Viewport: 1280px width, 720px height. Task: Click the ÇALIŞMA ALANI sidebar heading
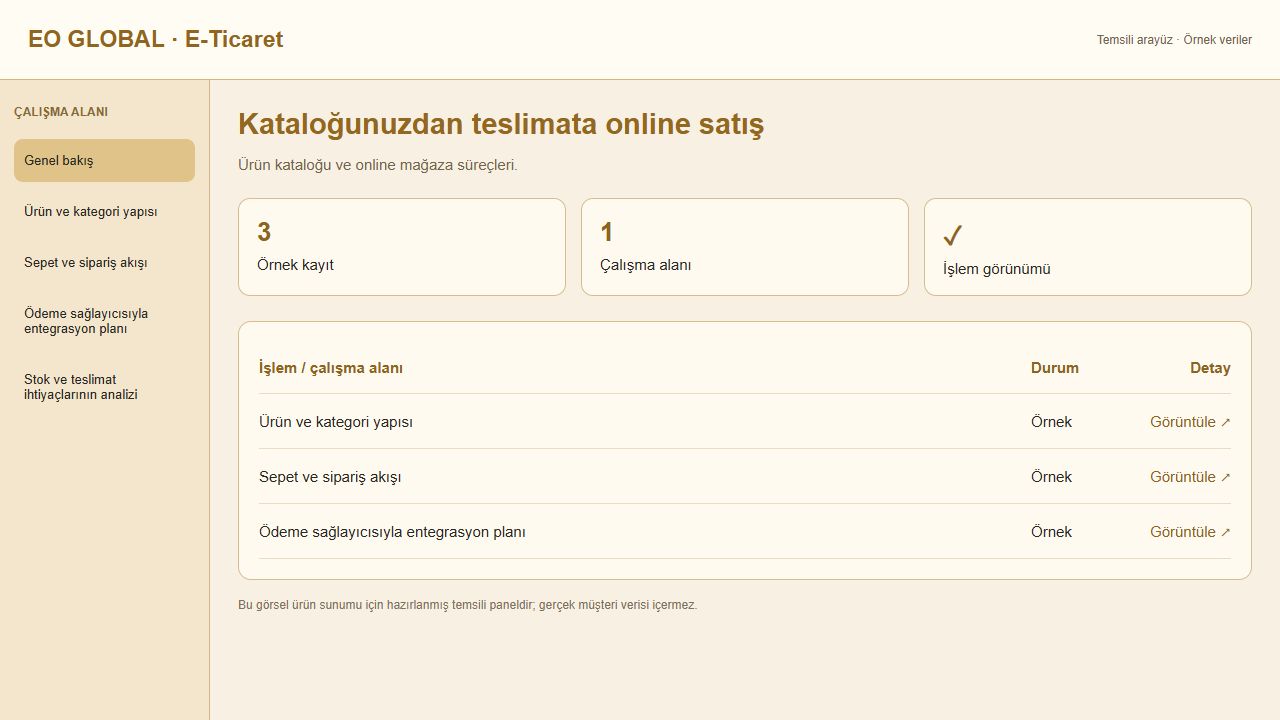pos(61,112)
